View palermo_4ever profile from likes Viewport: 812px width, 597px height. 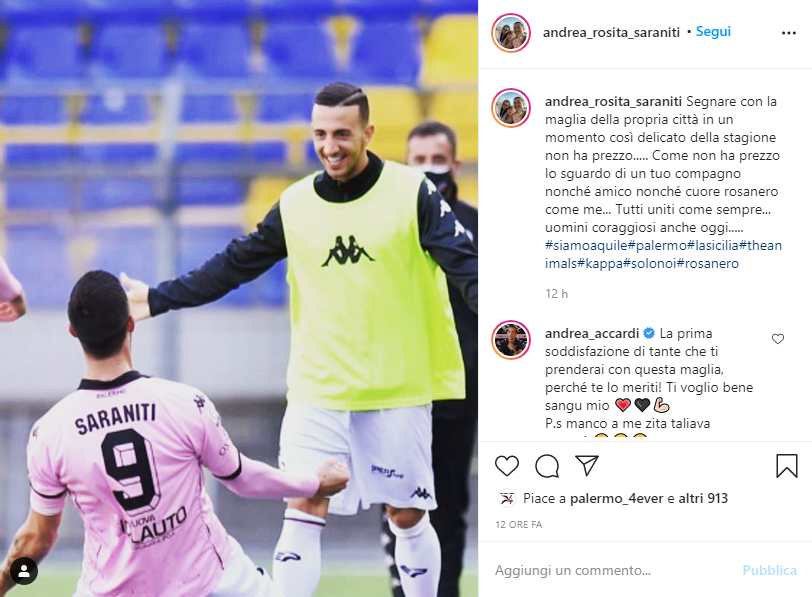click(616, 499)
